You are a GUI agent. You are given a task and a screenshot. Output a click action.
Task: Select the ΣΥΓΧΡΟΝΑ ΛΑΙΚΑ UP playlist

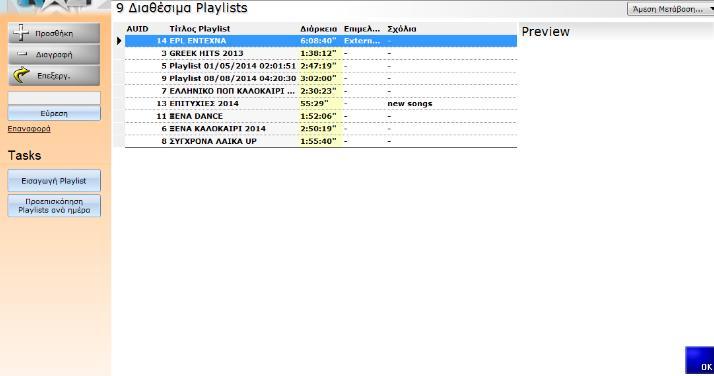point(321,141)
